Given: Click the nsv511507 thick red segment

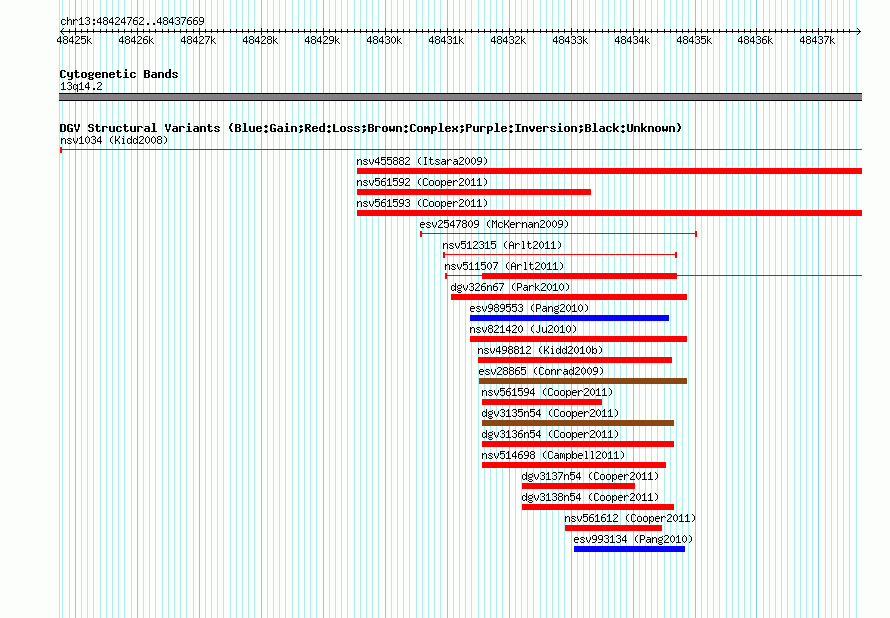Looking at the screenshot, I should point(580,276).
